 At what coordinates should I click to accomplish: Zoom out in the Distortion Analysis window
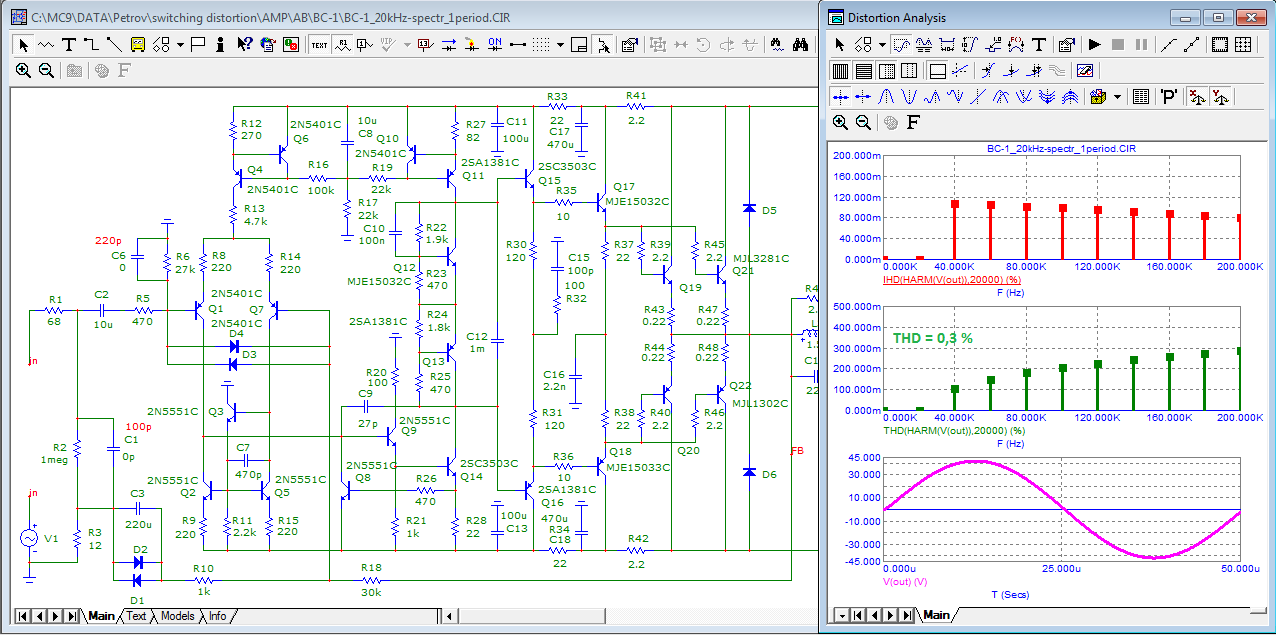click(x=863, y=122)
